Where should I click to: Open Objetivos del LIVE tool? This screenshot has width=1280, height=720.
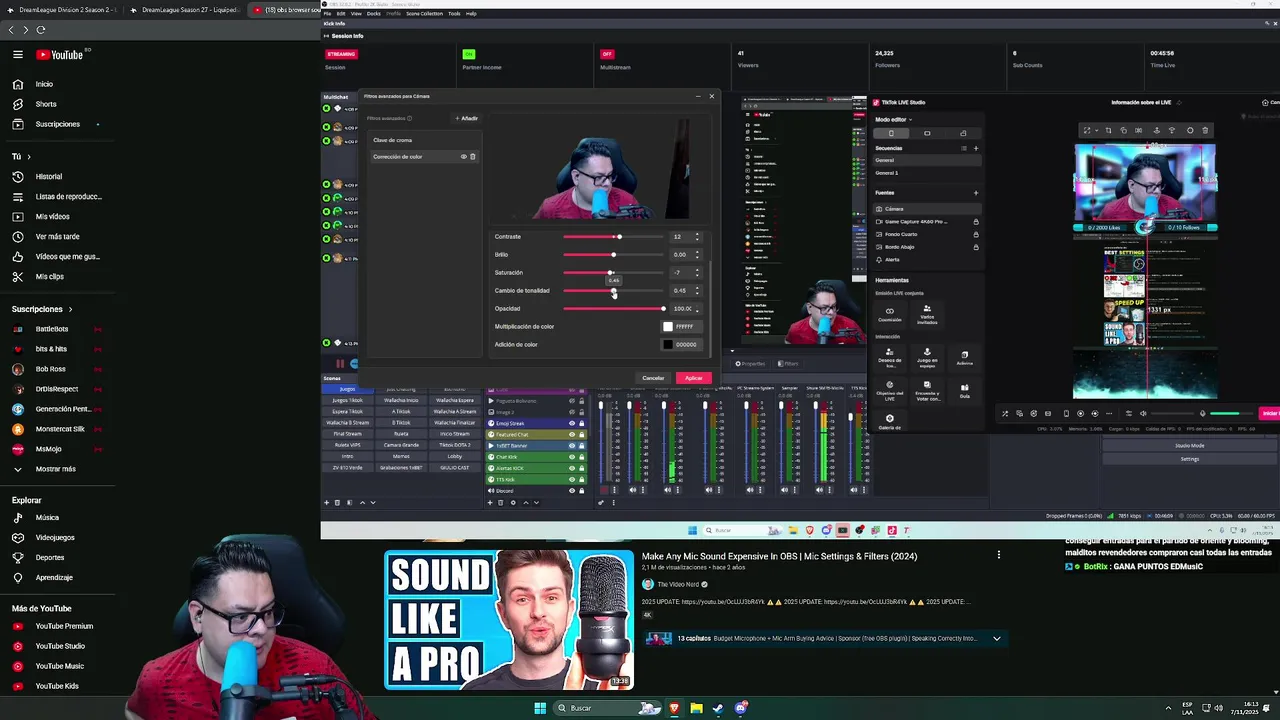pos(890,390)
